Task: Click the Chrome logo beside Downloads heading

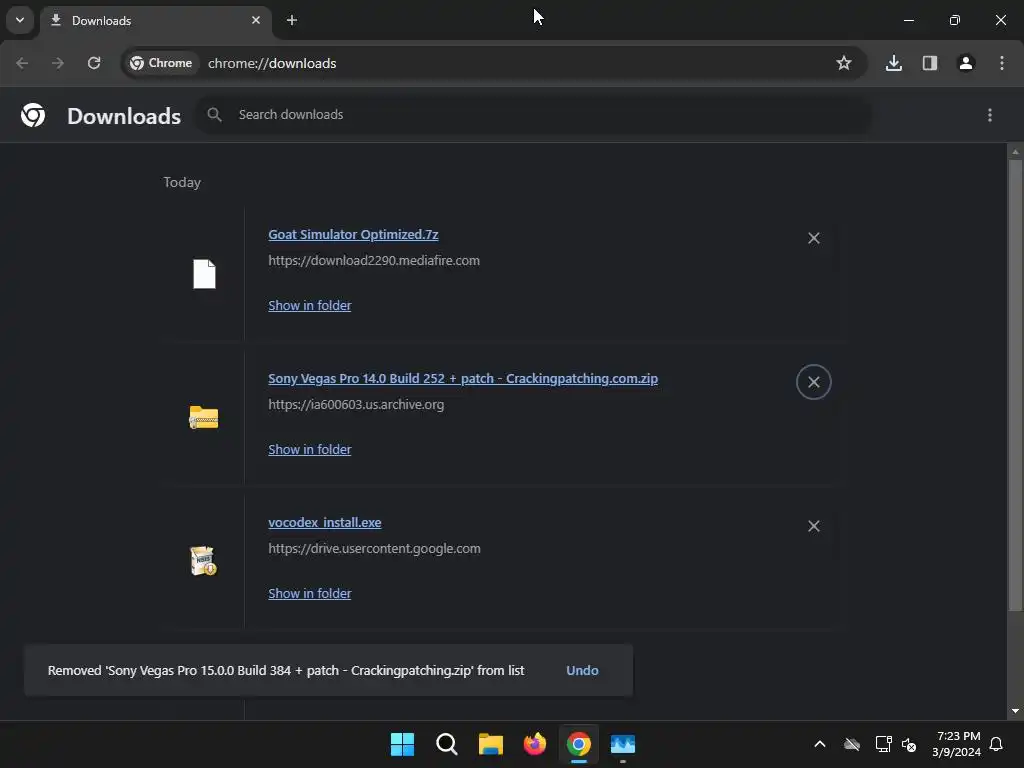Action: 33,116
